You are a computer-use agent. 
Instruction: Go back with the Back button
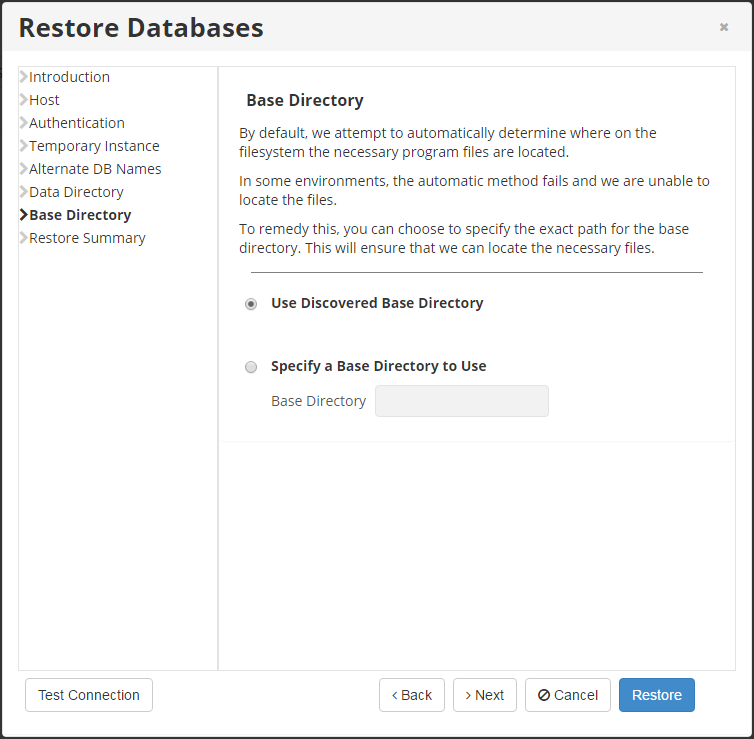[x=411, y=695]
